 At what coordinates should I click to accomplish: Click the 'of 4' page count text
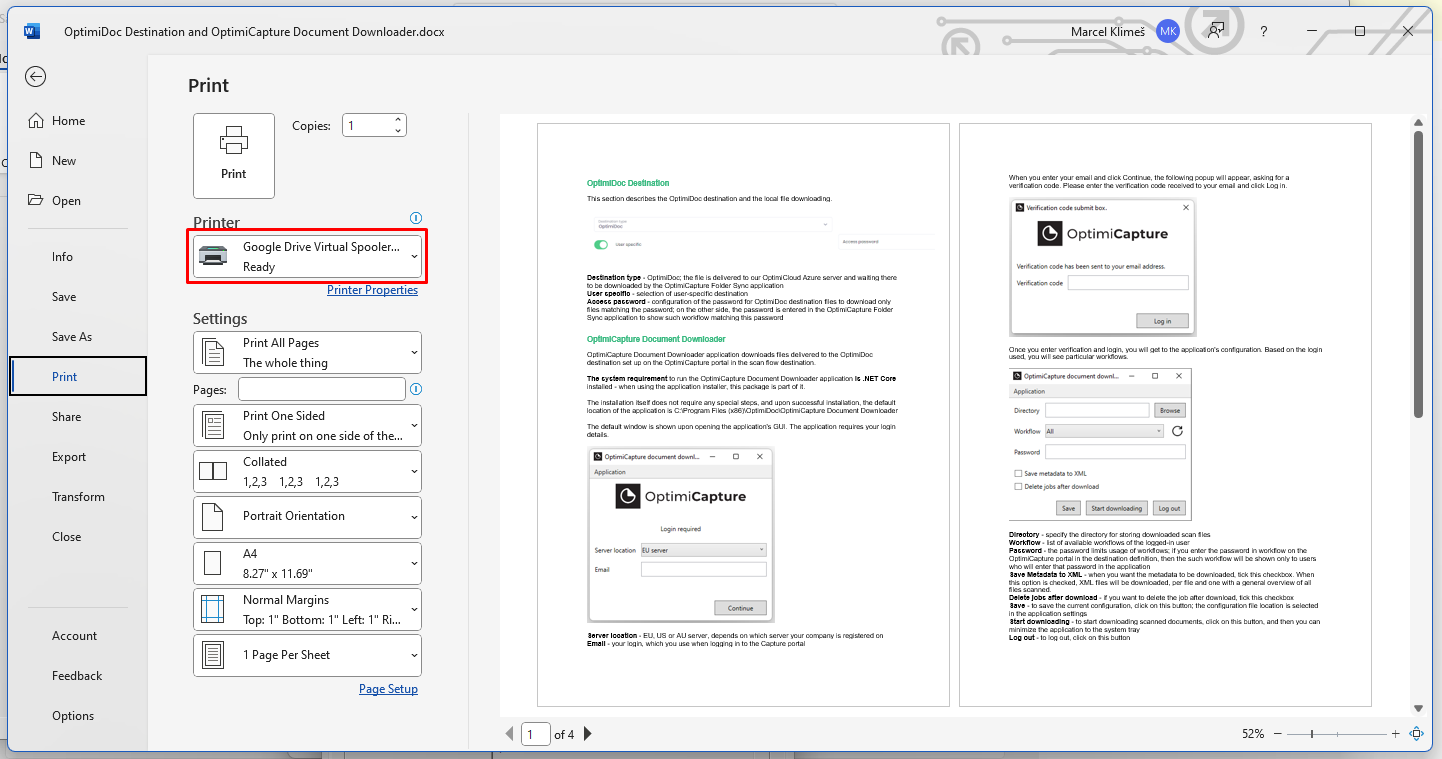click(x=564, y=734)
